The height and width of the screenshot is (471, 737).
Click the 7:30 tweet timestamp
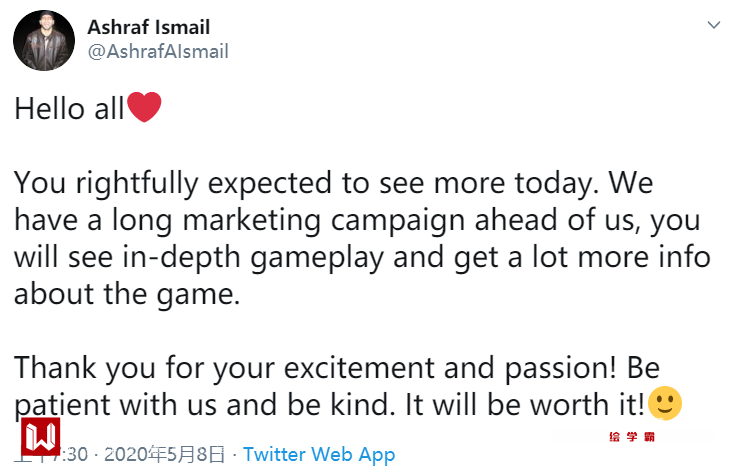click(75, 454)
